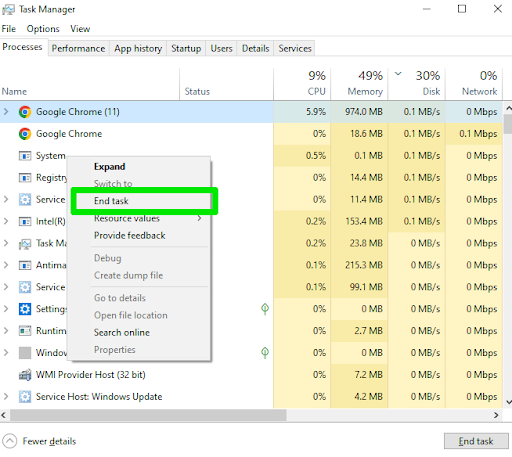Click the icon of the Google Chrome 18.6 MB process
Image resolution: width=512 pixels, height=457 pixels.
click(x=25, y=134)
